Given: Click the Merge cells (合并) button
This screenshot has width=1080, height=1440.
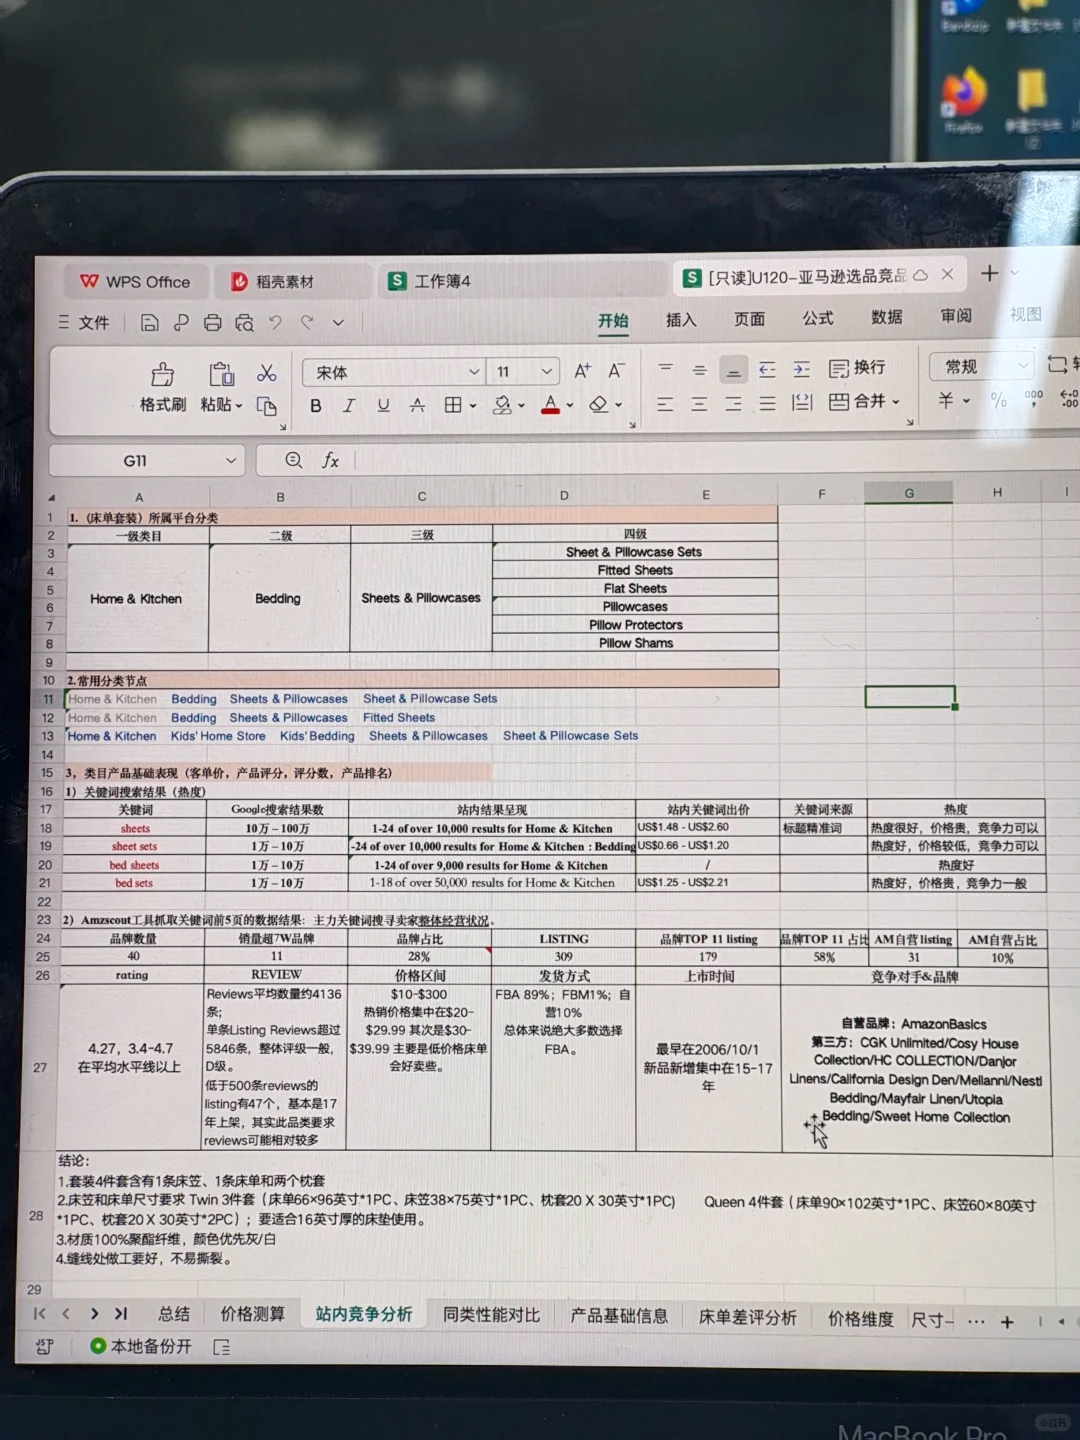Looking at the screenshot, I should [858, 401].
